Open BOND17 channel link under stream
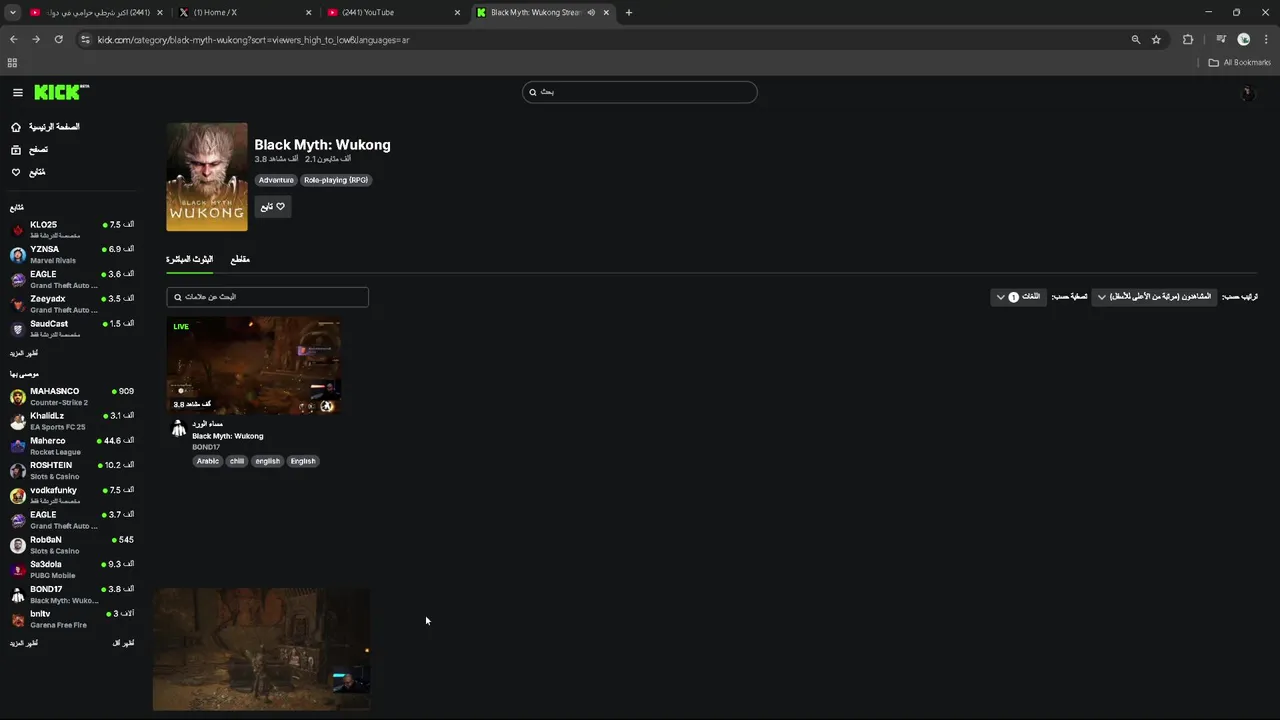 tap(206, 447)
